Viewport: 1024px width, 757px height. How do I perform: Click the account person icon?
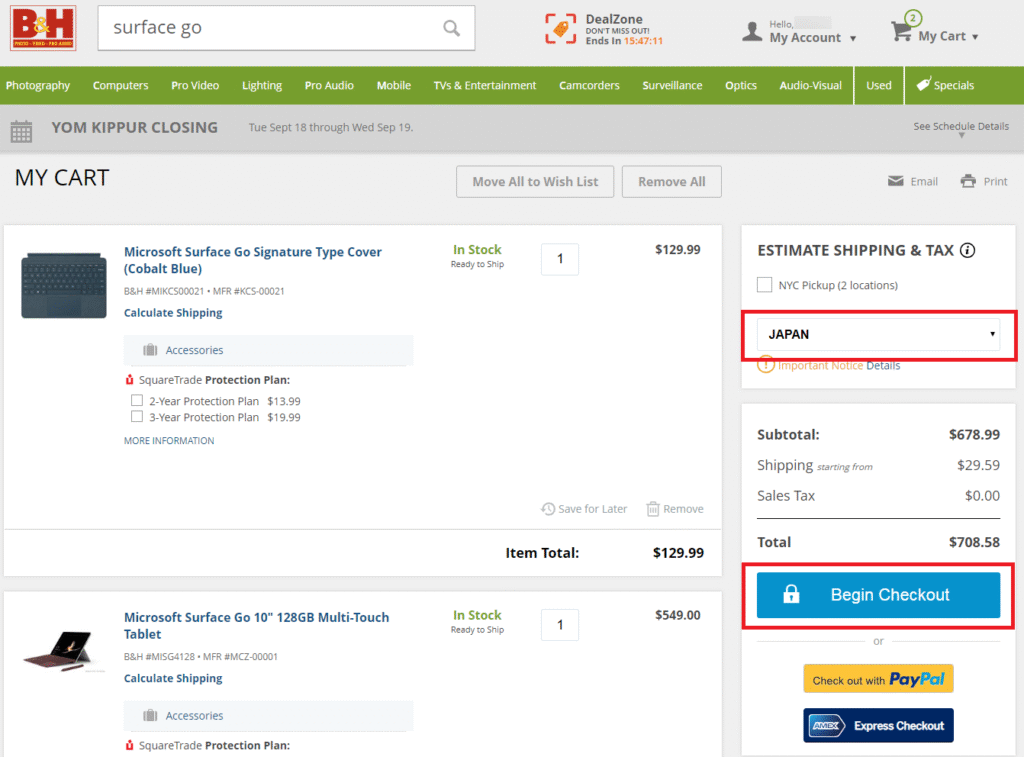pos(752,31)
